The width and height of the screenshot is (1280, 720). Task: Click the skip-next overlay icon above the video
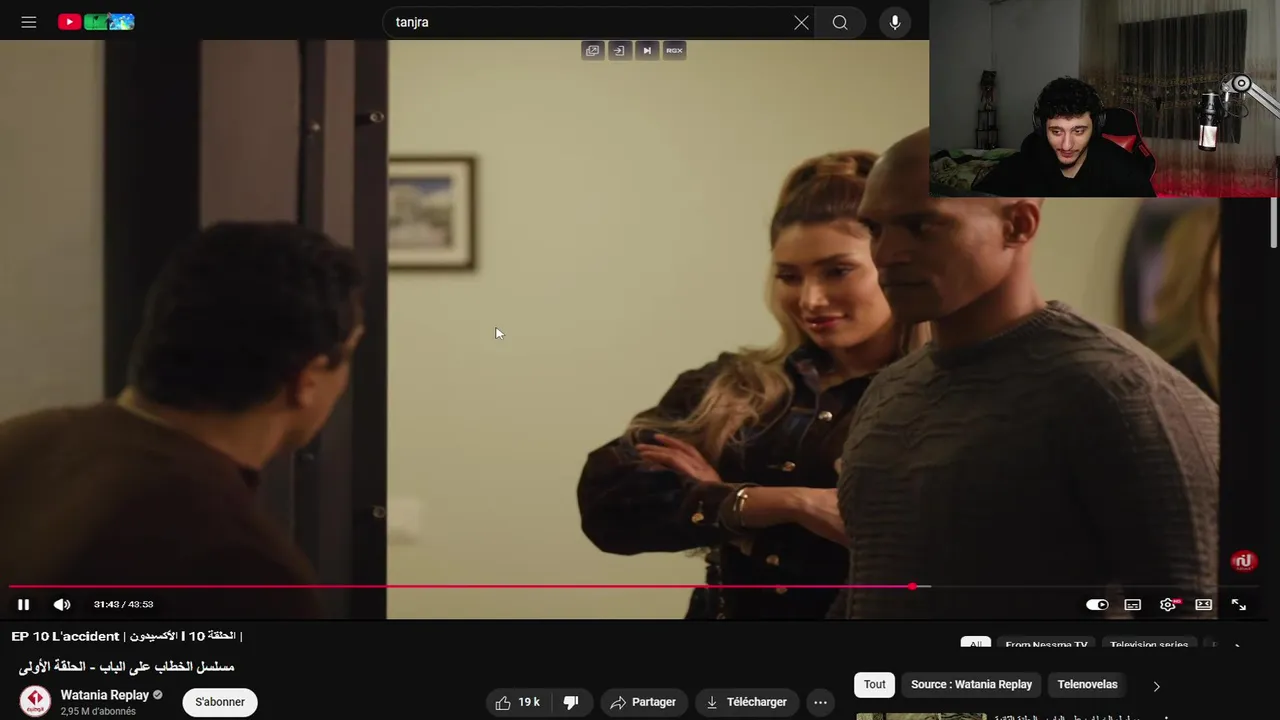point(647,50)
